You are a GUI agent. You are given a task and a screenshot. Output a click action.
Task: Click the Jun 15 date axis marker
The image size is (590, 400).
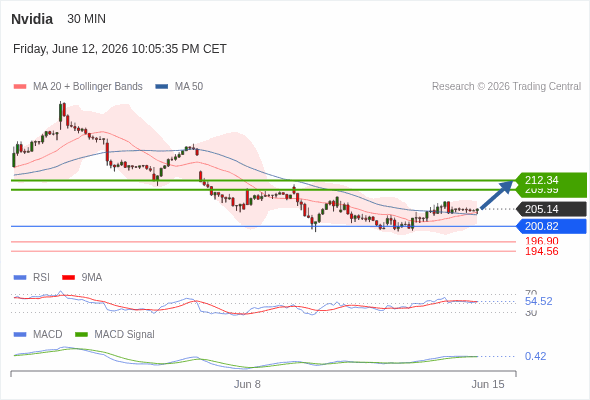[488, 384]
